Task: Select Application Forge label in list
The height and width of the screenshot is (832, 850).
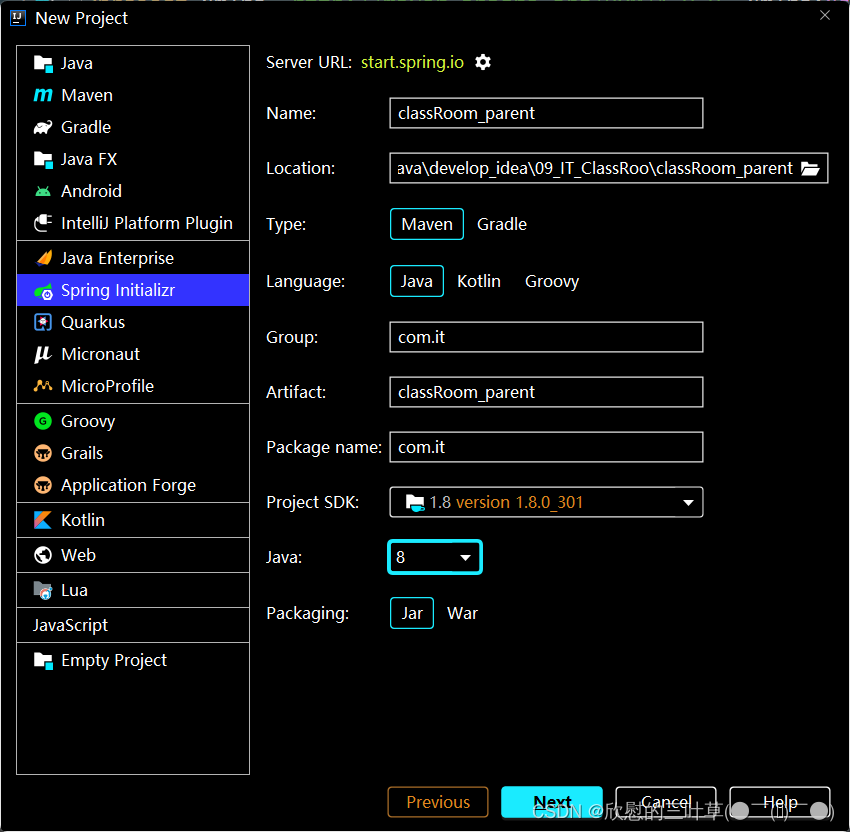Action: click(x=128, y=485)
